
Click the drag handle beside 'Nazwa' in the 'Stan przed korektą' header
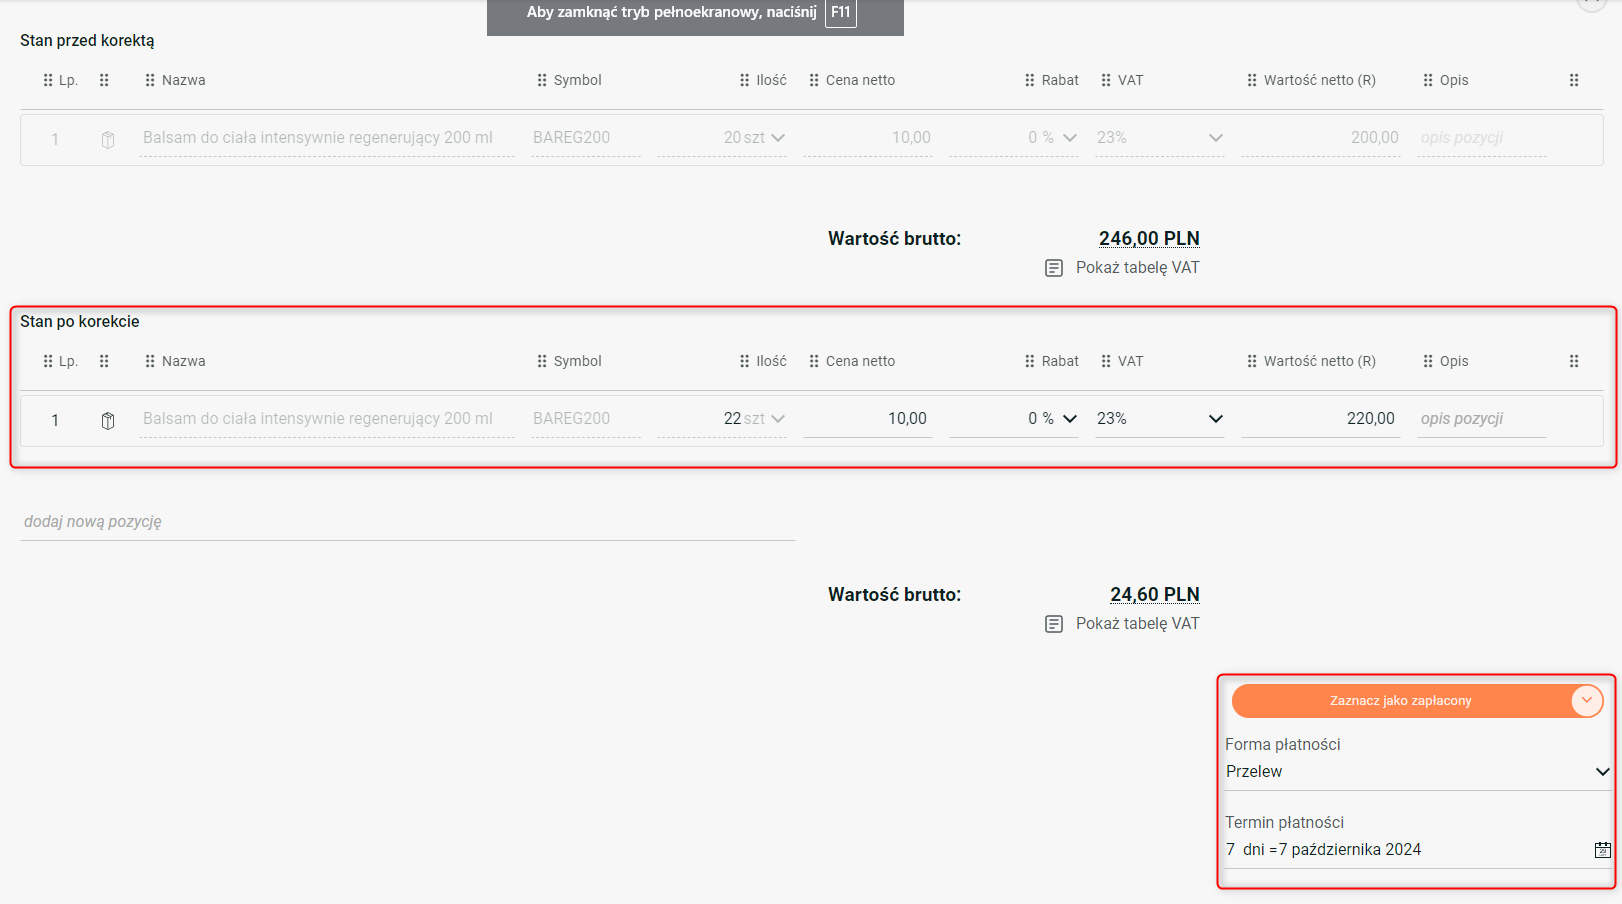(x=150, y=80)
